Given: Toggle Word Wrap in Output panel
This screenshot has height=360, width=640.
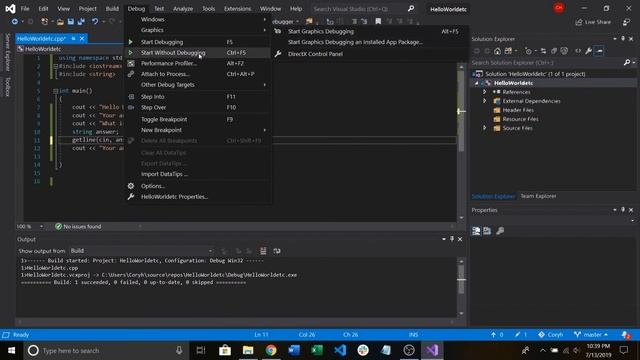Looking at the screenshot, I should tap(277, 251).
